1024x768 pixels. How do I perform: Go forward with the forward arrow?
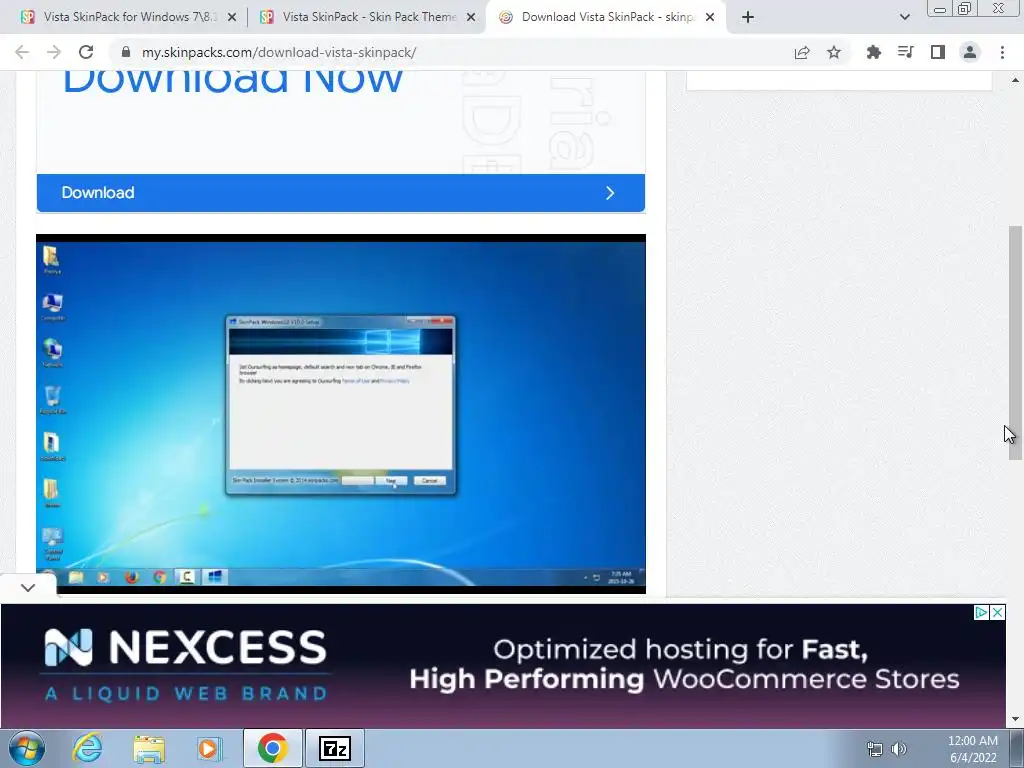[x=54, y=52]
